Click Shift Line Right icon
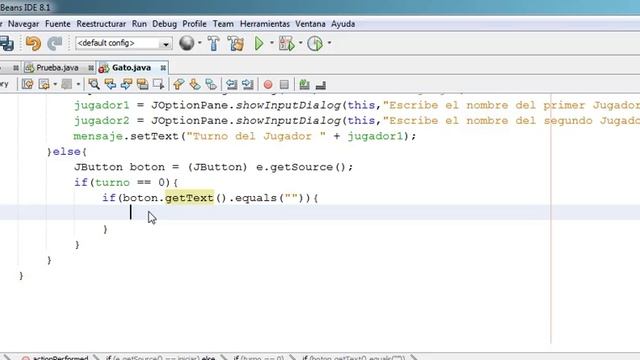 (x=247, y=84)
